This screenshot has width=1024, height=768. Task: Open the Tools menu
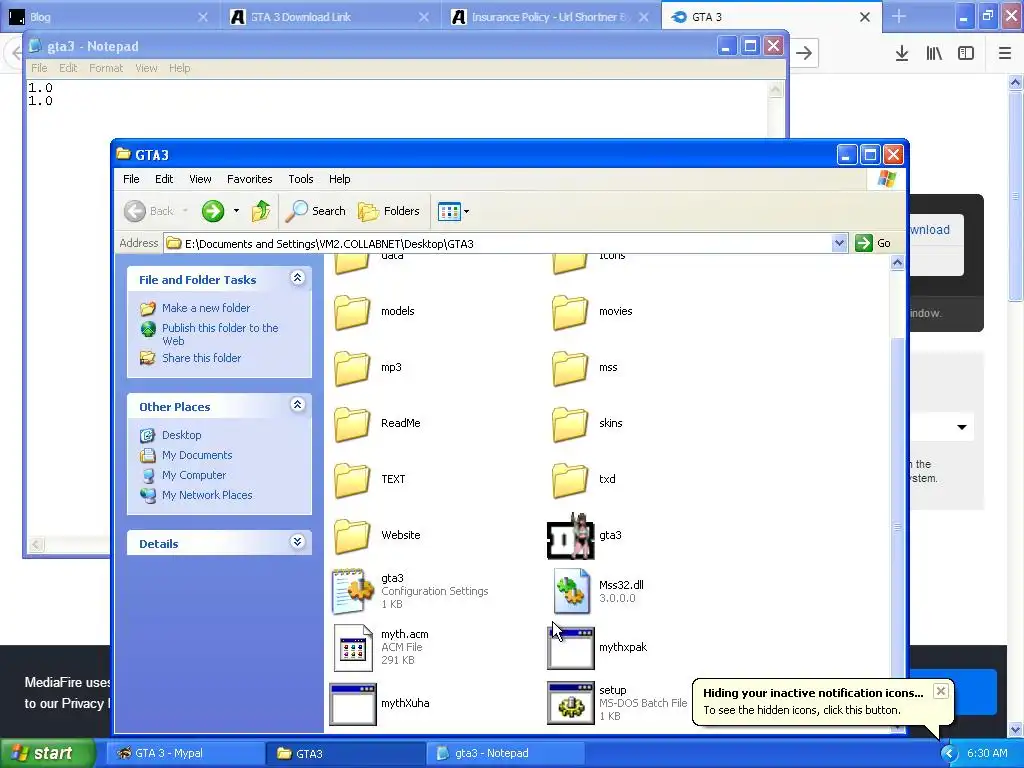[300, 179]
